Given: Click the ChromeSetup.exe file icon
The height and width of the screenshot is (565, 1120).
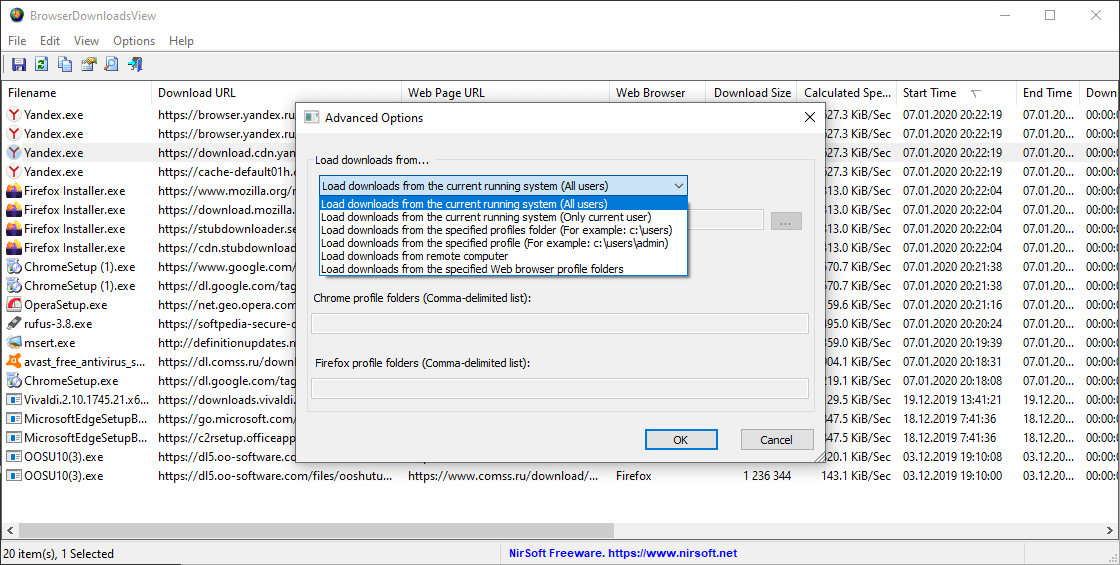Looking at the screenshot, I should click(x=14, y=381).
